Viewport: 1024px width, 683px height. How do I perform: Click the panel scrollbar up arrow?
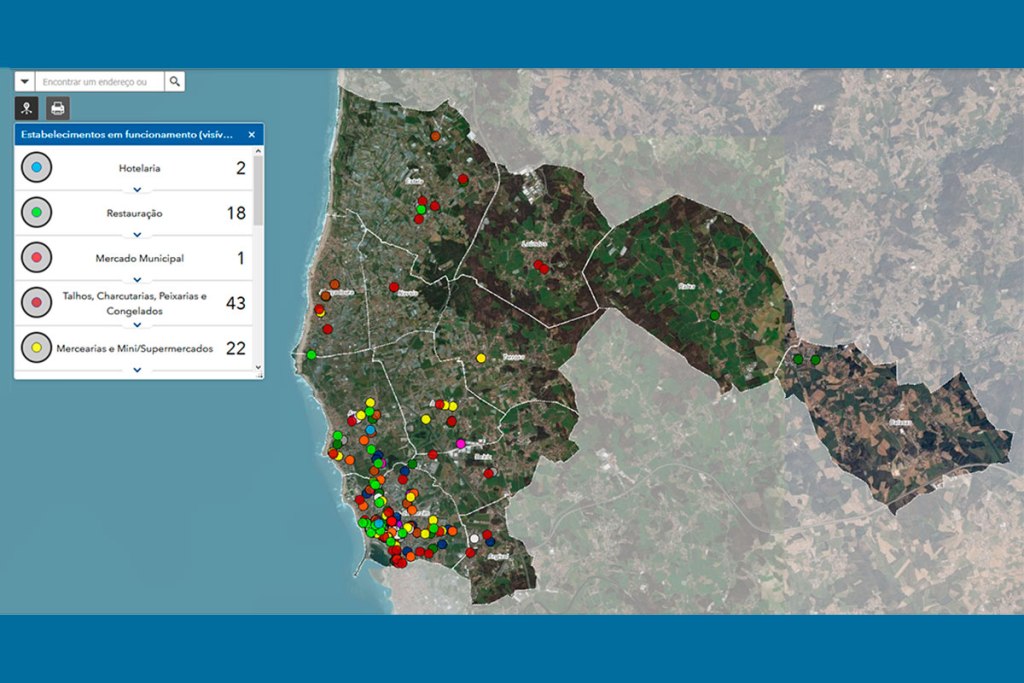click(x=259, y=151)
